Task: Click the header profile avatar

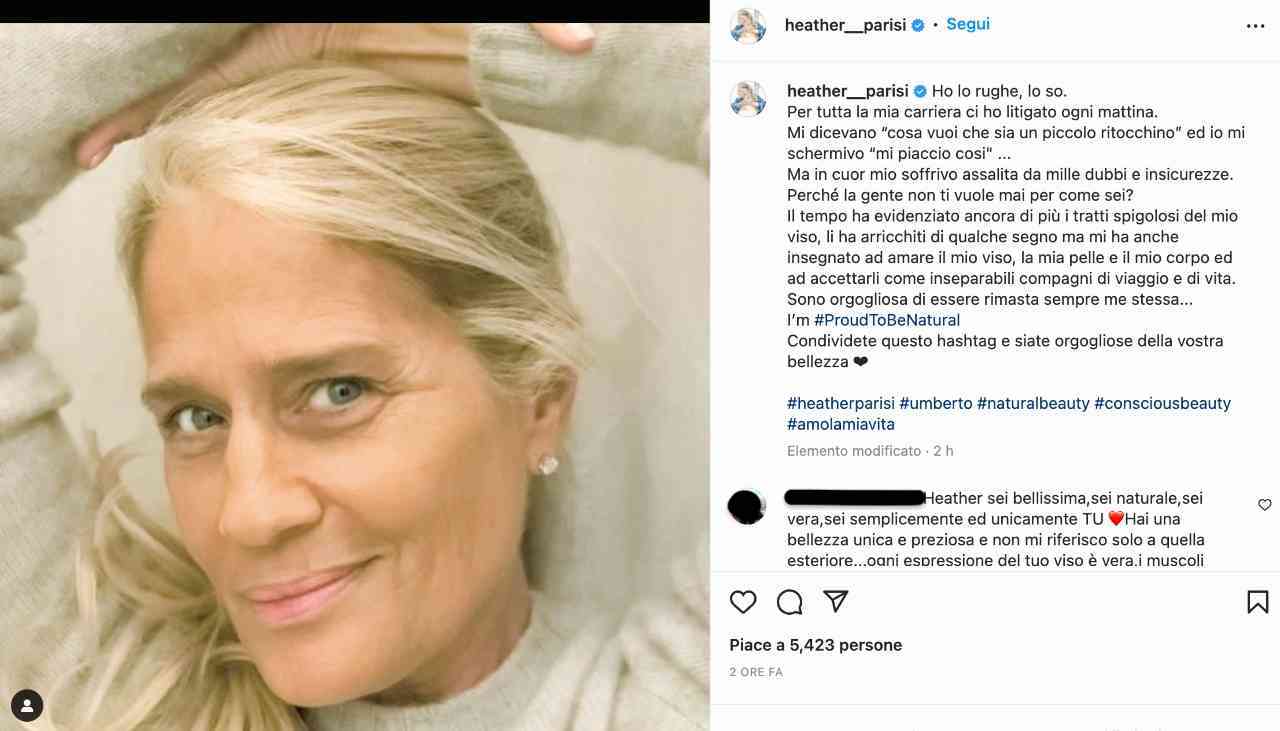Action: point(748,26)
